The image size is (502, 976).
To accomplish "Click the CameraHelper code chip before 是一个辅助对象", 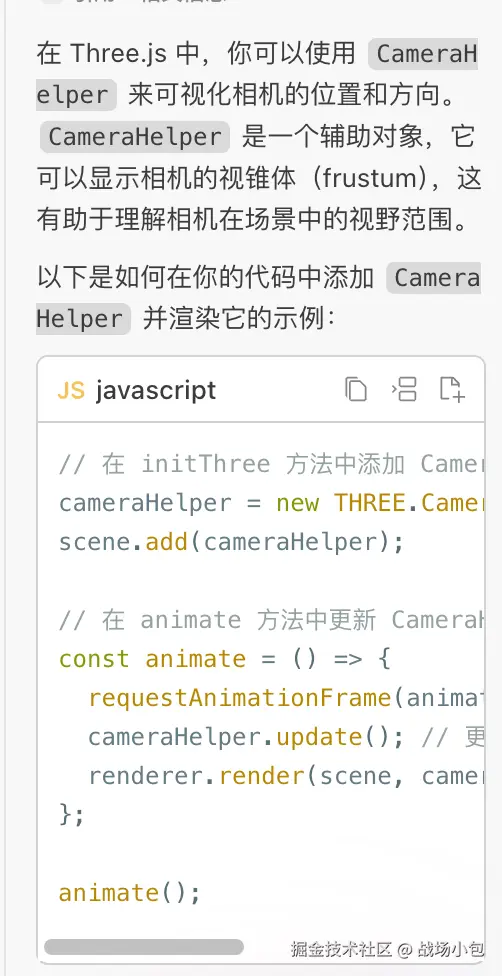I will click(135, 137).
